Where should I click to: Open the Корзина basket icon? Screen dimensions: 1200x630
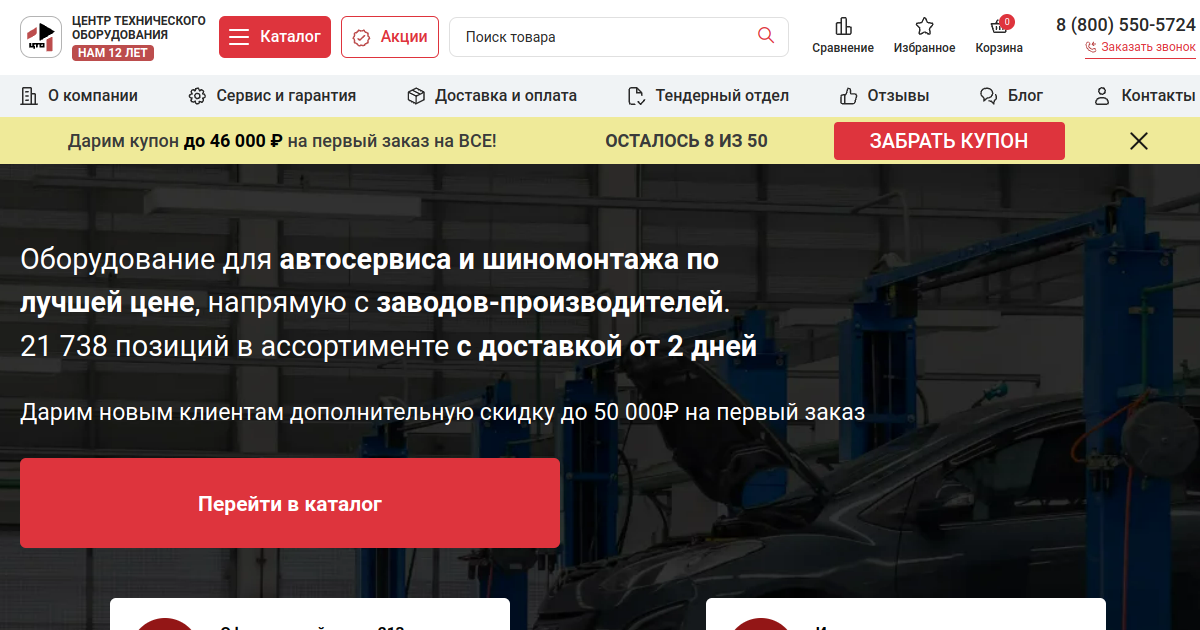(998, 27)
